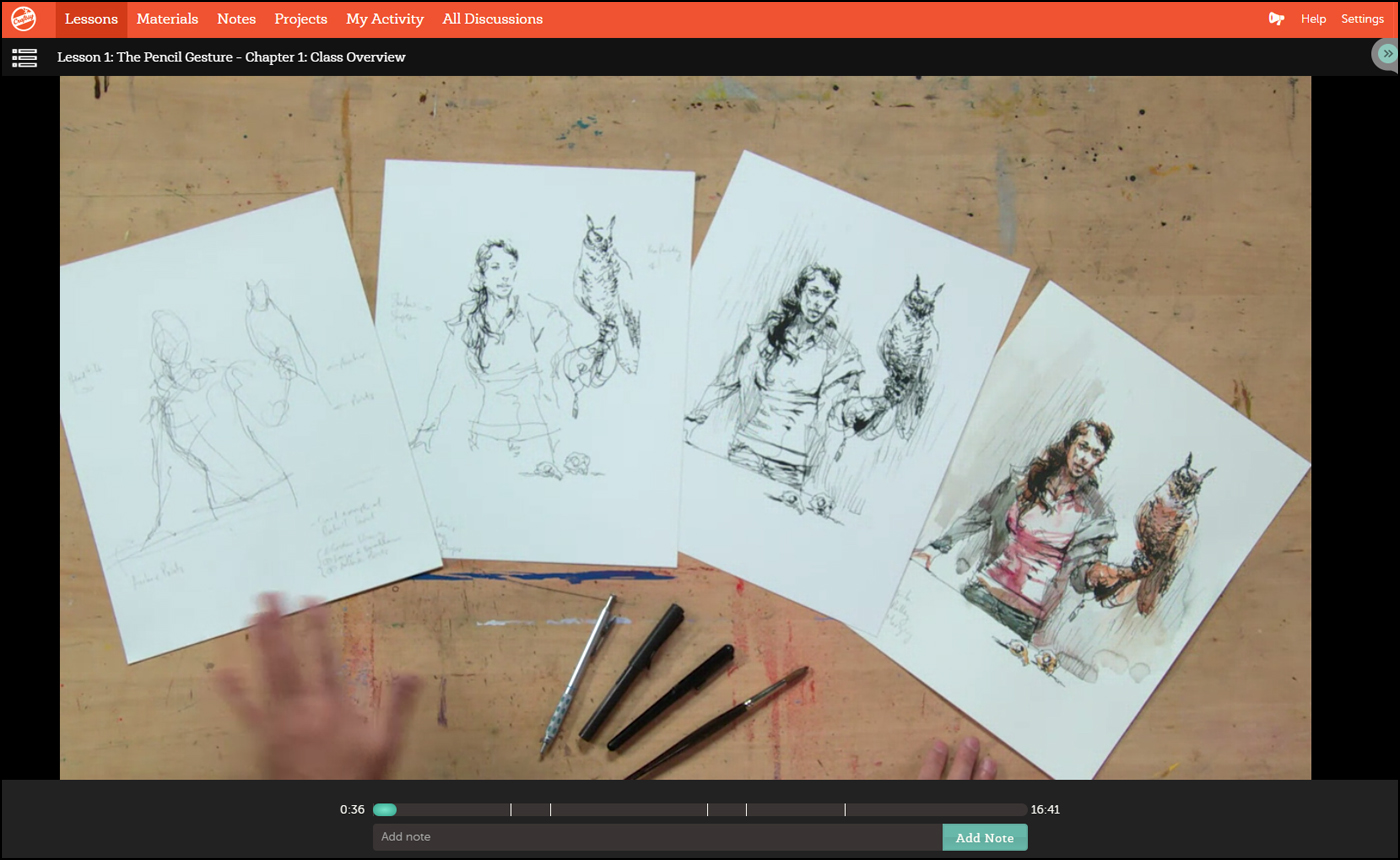Expand the side panel with double-arrow button

(x=1386, y=54)
